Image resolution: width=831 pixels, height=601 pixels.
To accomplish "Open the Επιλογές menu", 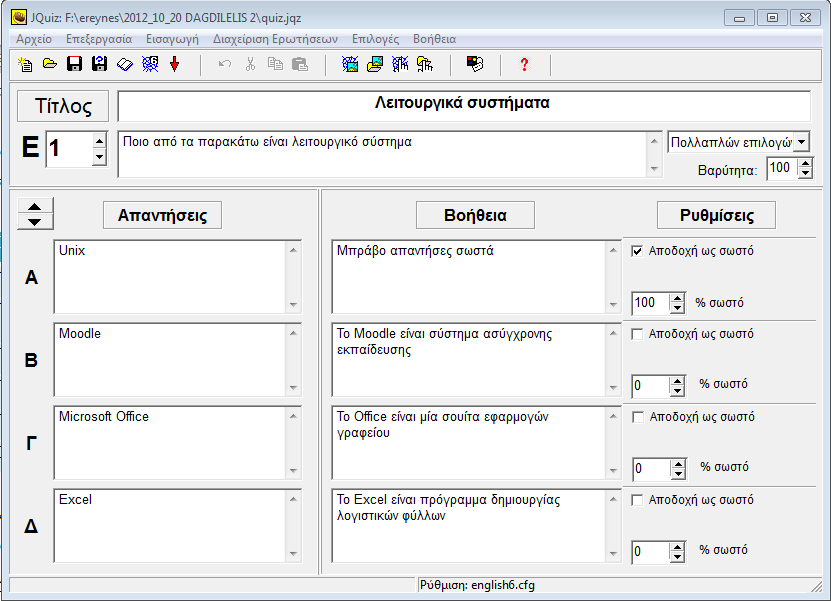I will point(375,39).
